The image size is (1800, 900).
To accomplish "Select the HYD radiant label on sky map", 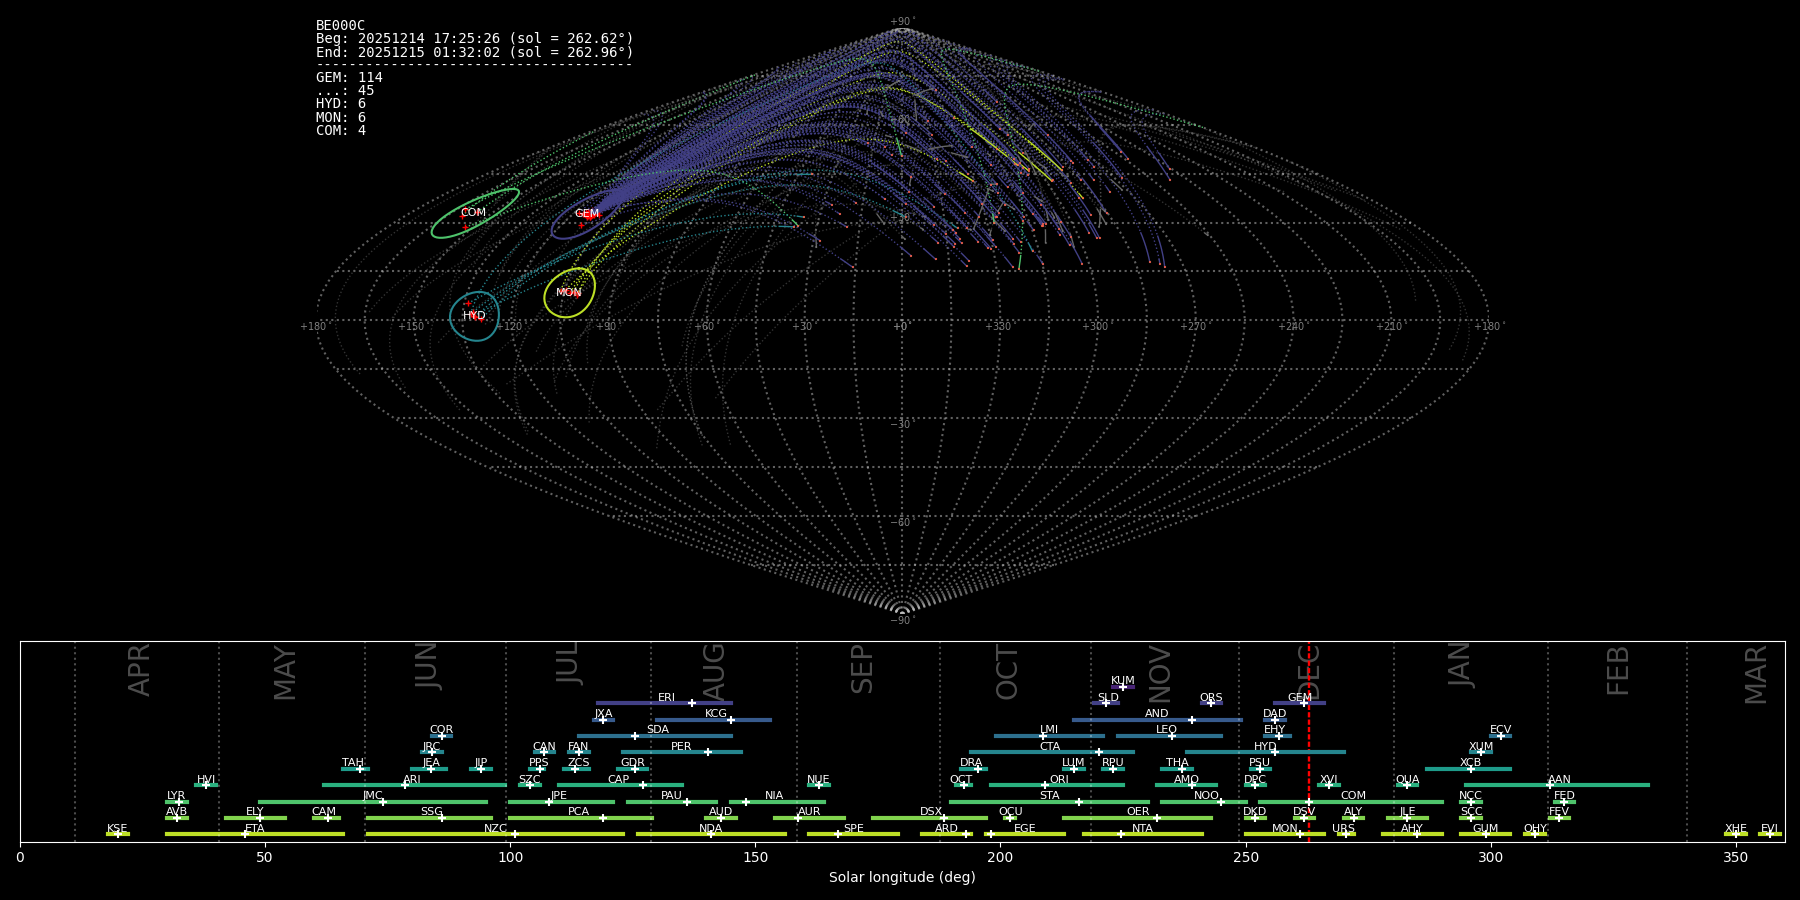I will pyautogui.click(x=474, y=316).
